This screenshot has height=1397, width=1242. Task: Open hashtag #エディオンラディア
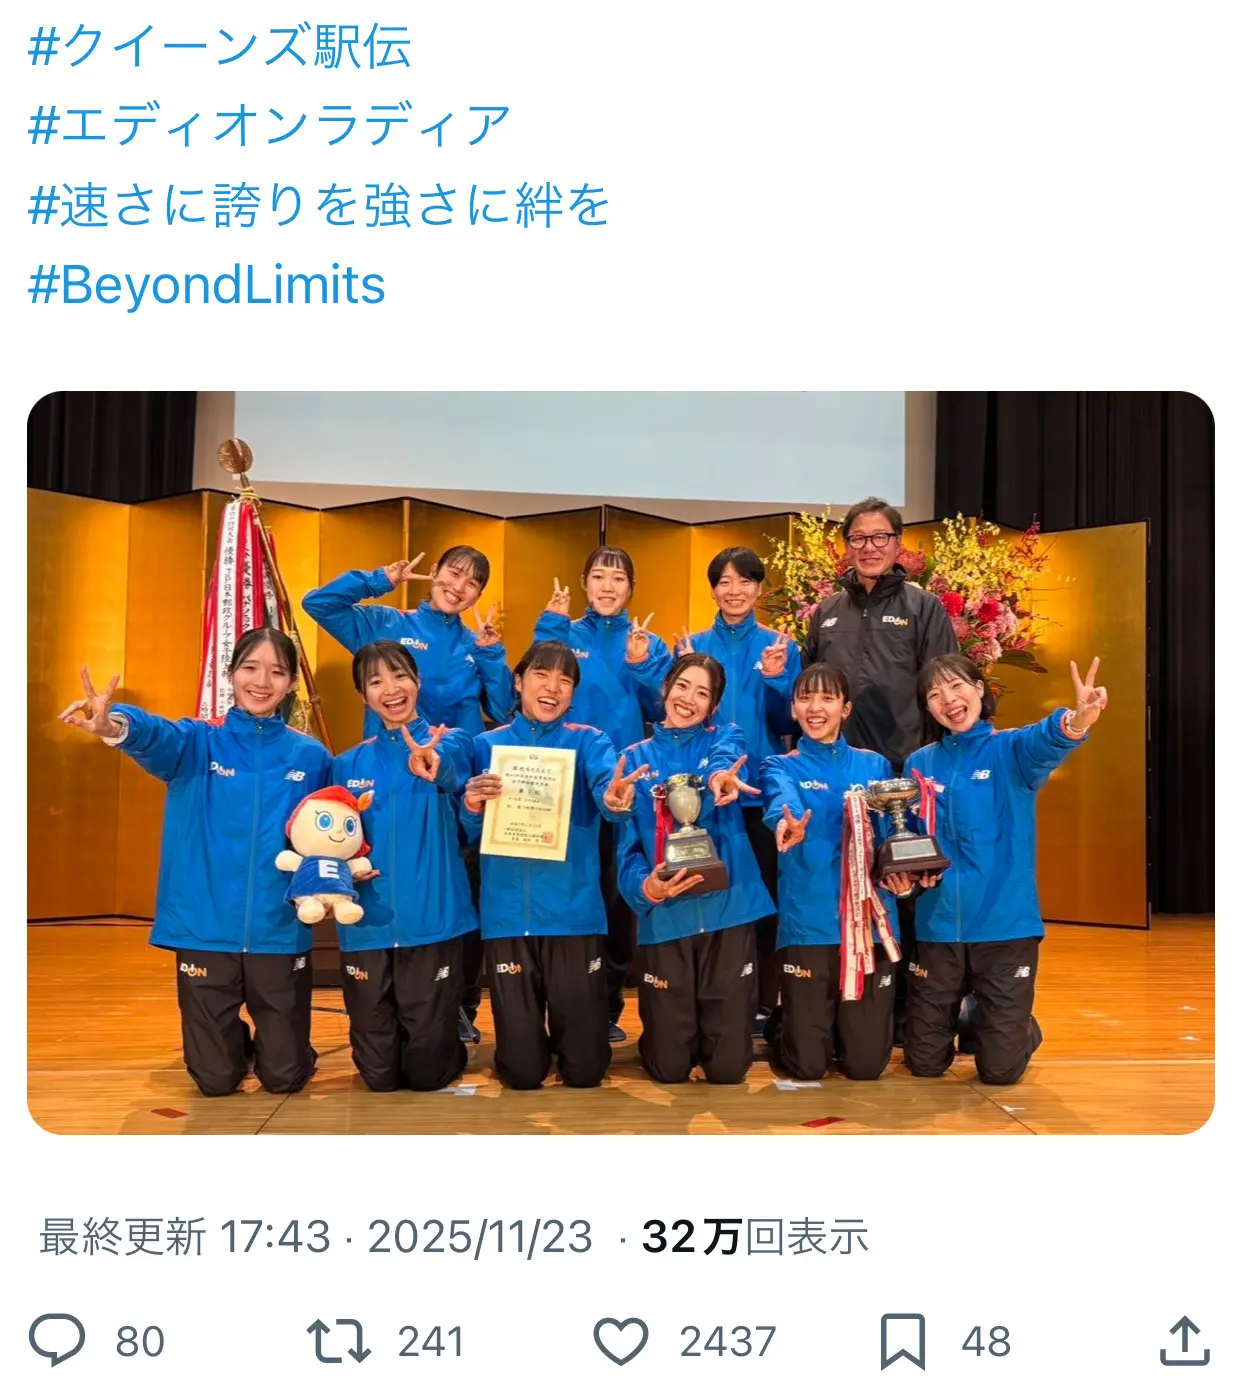pos(269,126)
